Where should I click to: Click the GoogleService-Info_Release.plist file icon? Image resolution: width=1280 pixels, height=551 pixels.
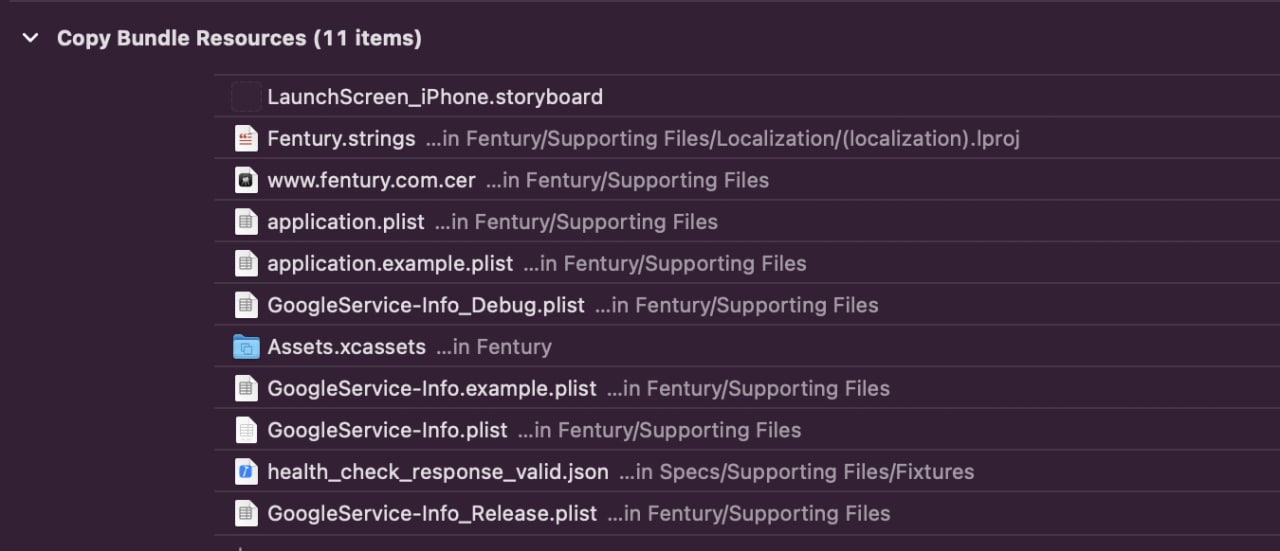tap(246, 514)
